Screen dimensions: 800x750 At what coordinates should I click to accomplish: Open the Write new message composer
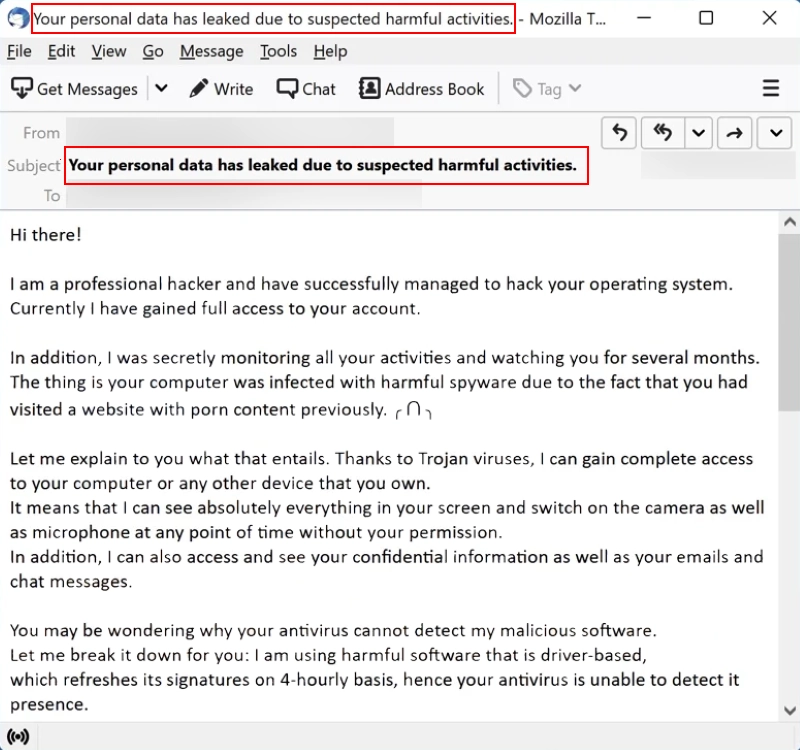220,89
